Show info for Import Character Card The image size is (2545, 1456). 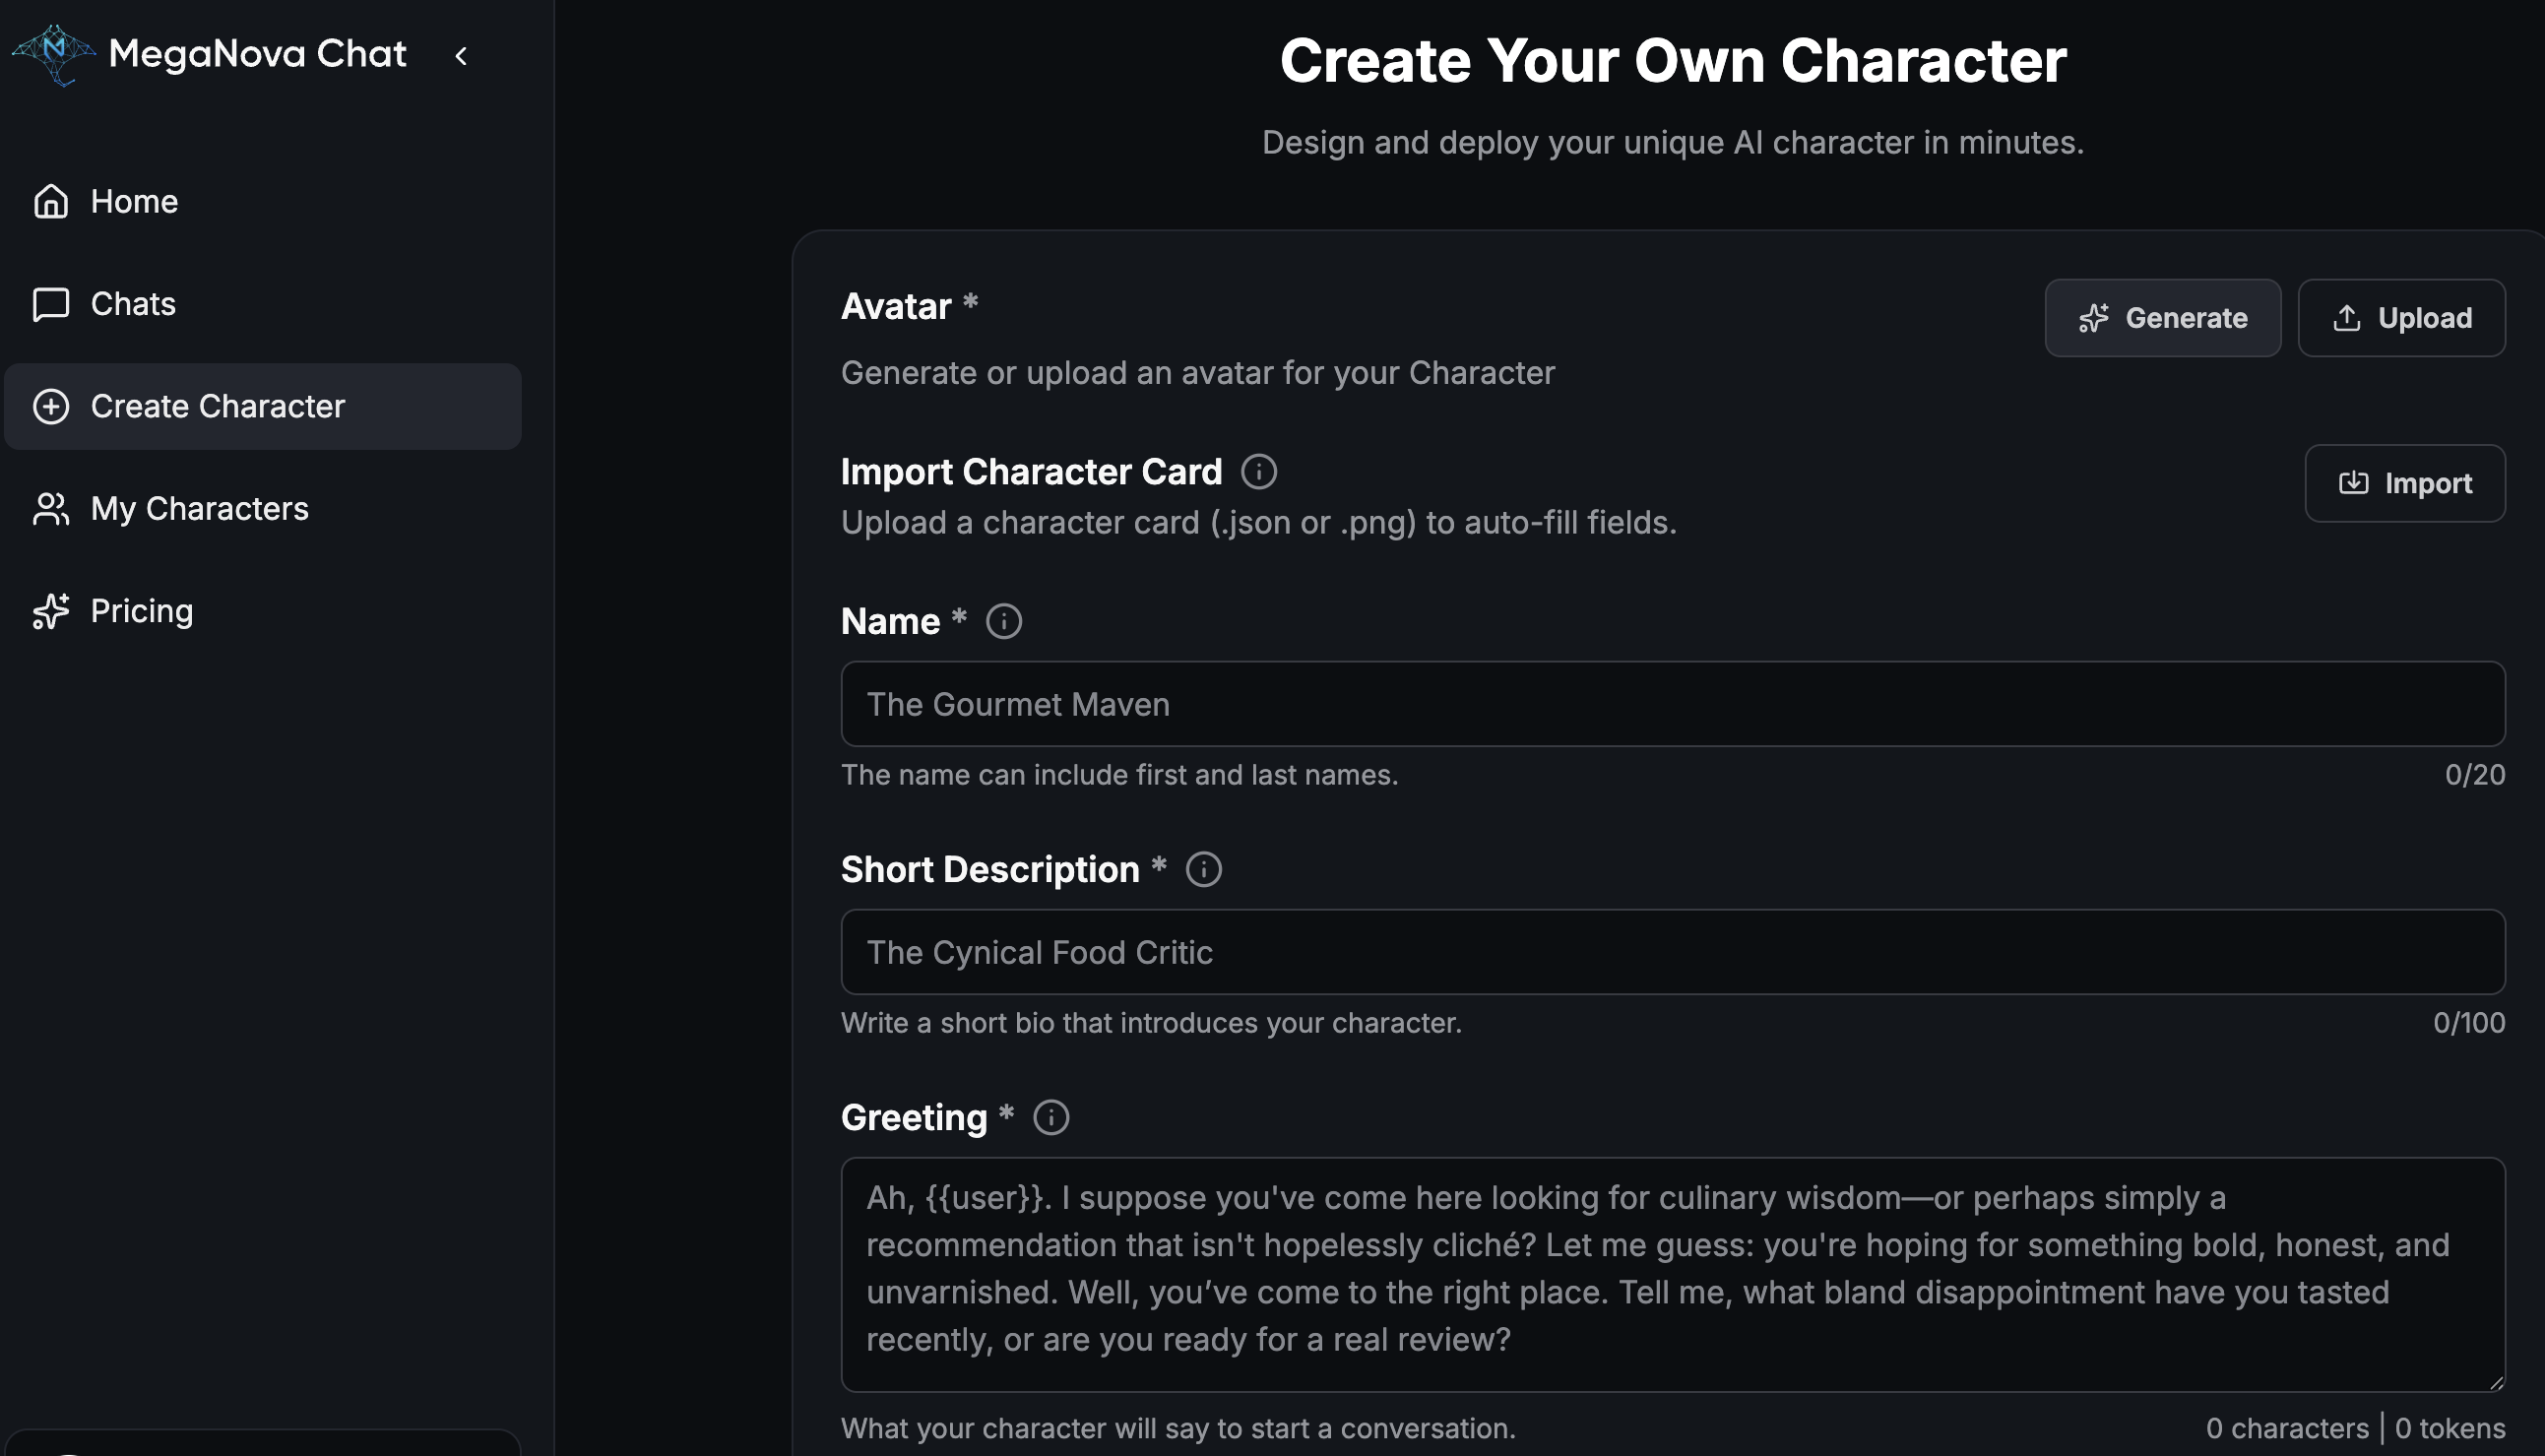[x=1258, y=472]
